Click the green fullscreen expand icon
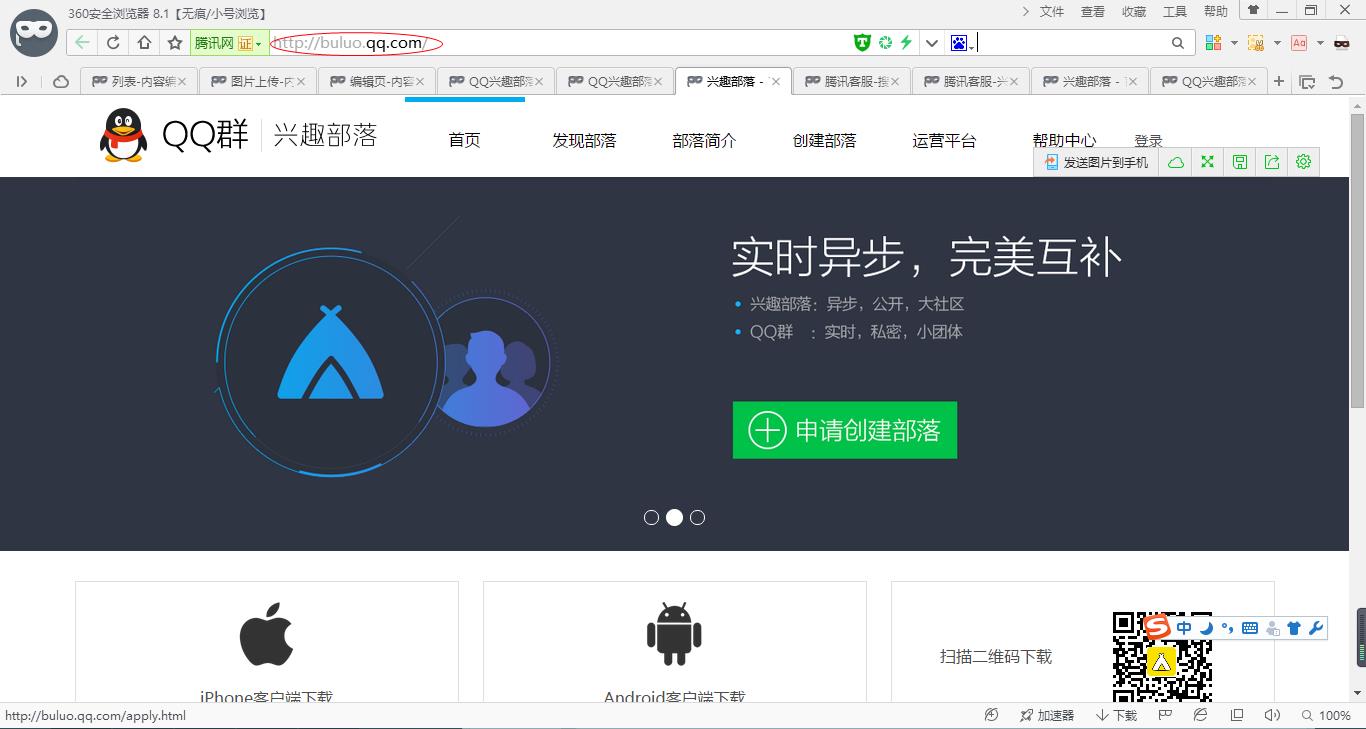This screenshot has height=729, width=1366. 1208,162
